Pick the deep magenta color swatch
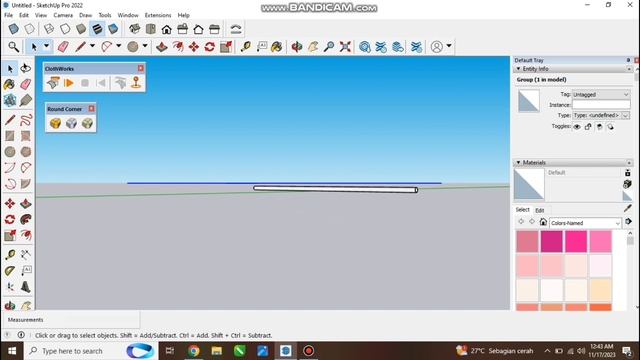Viewport: 640px width, 360px height. (x=551, y=241)
